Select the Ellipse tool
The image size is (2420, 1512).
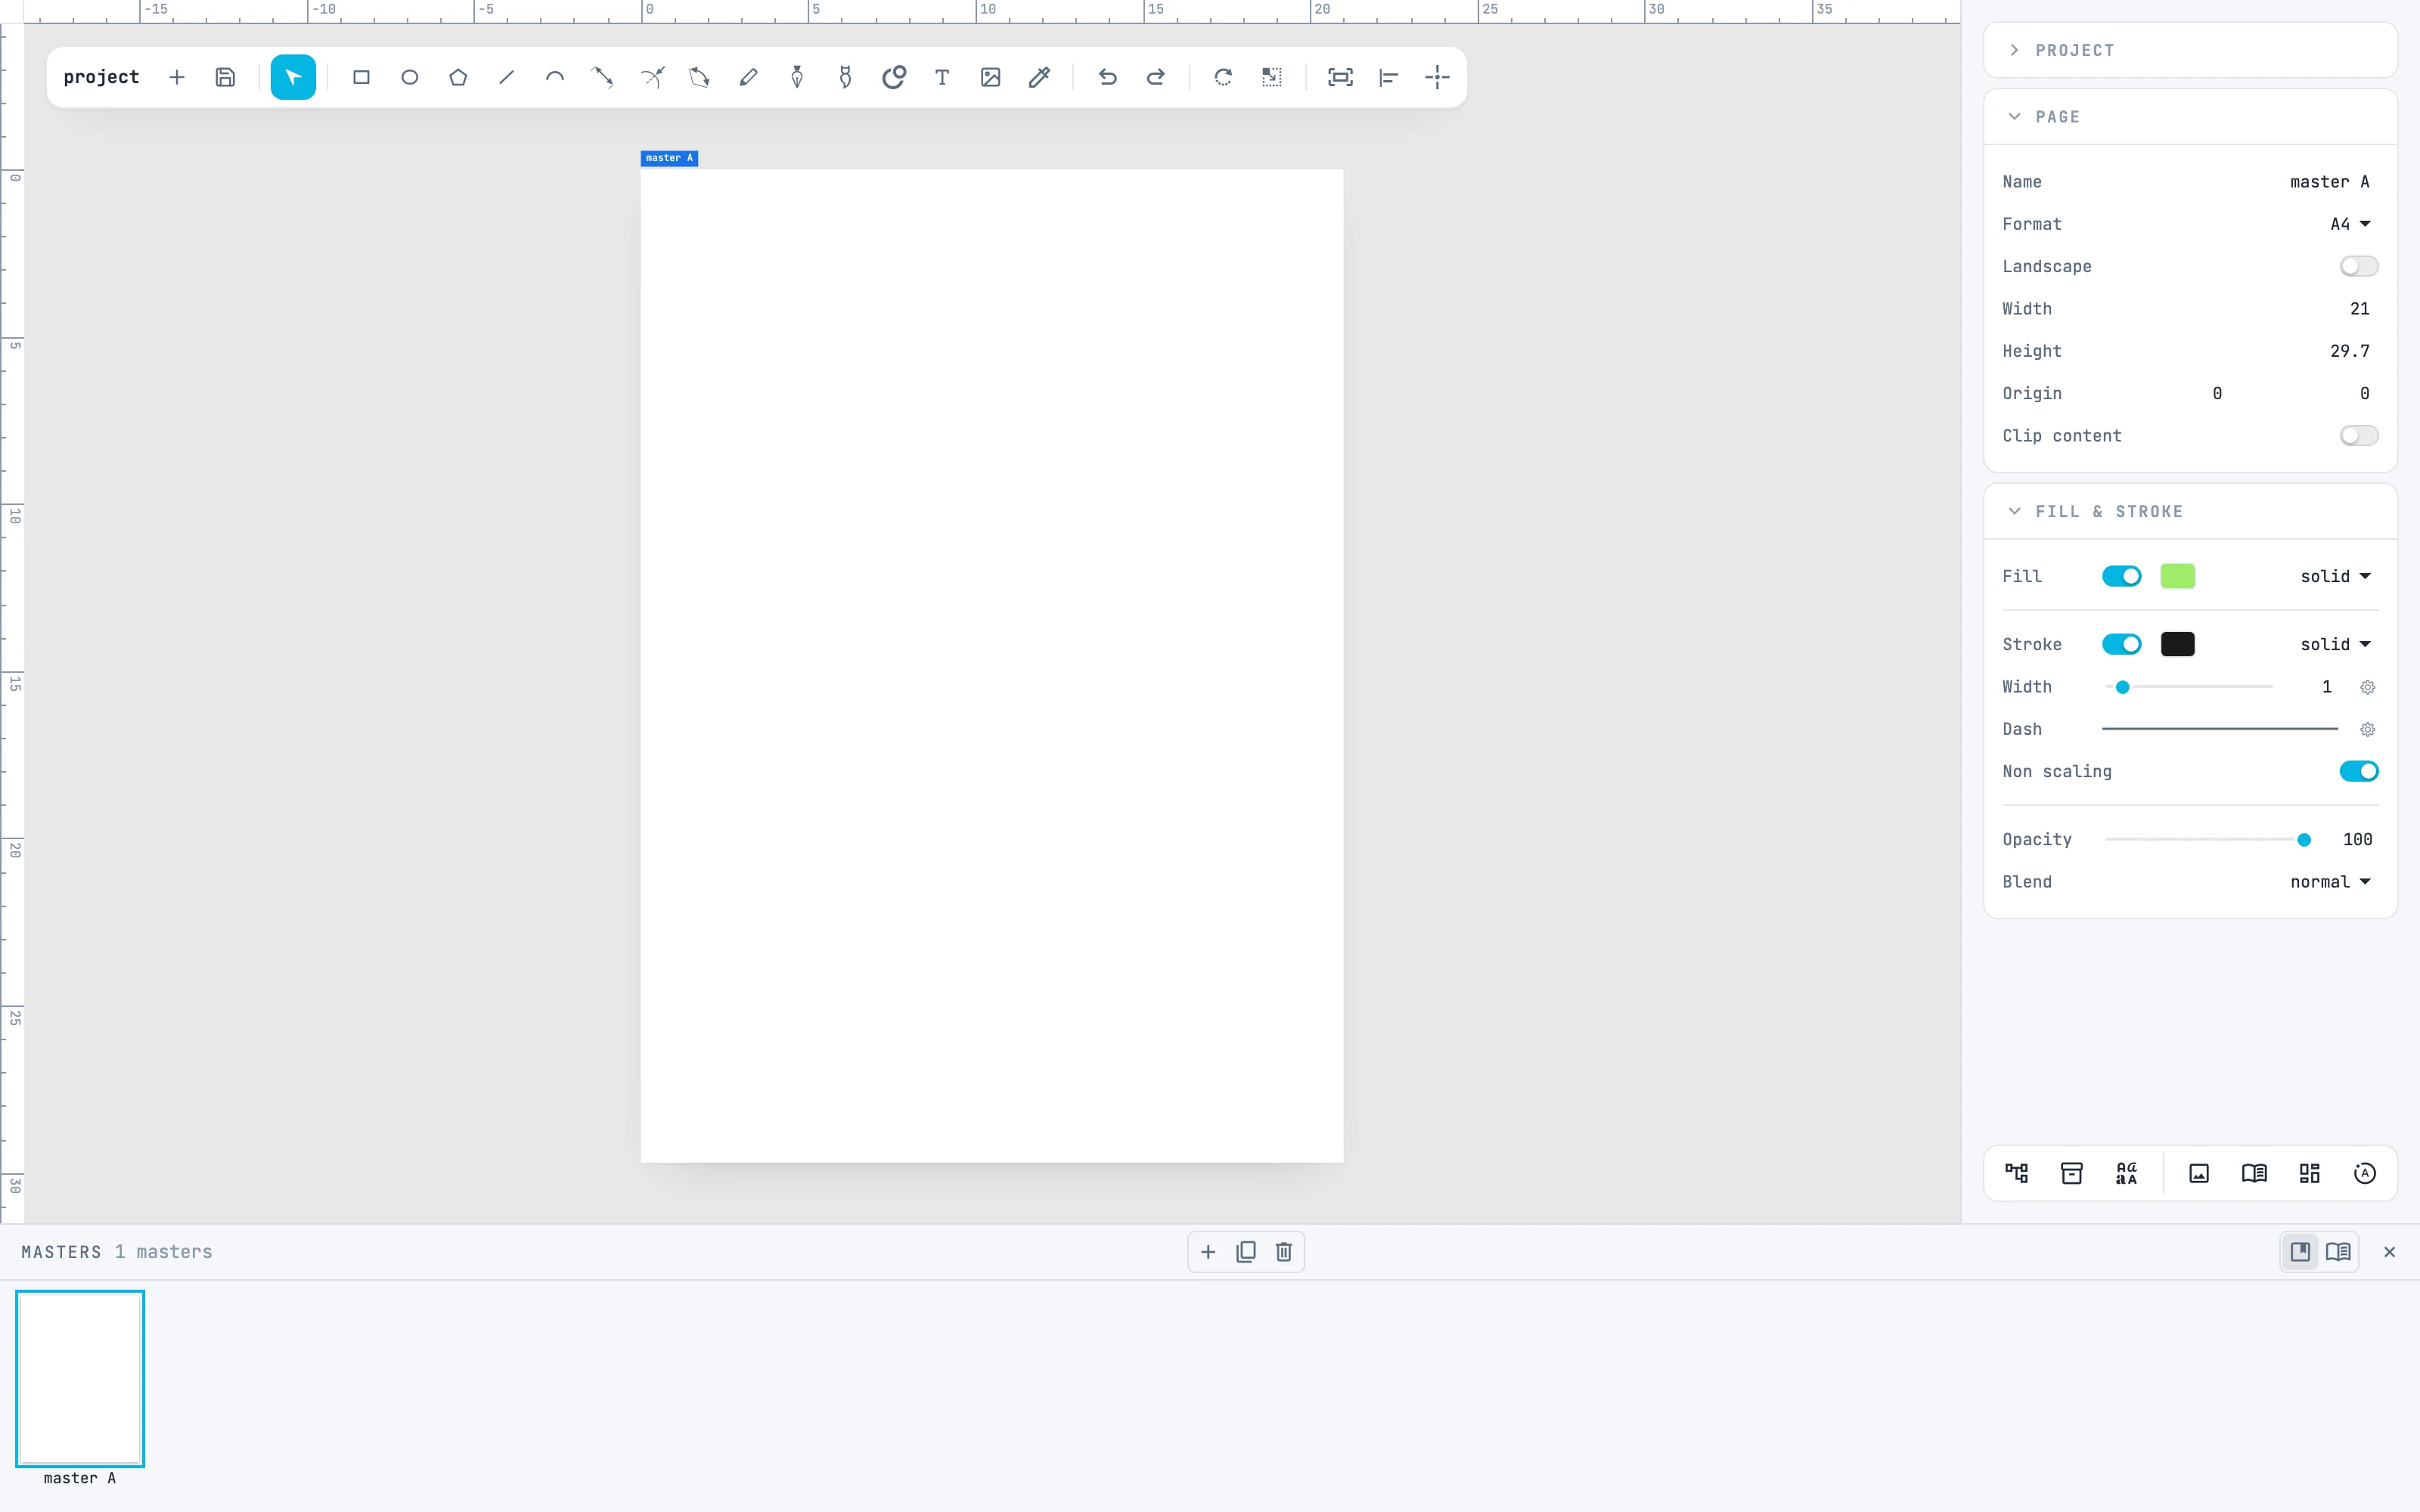coord(409,77)
